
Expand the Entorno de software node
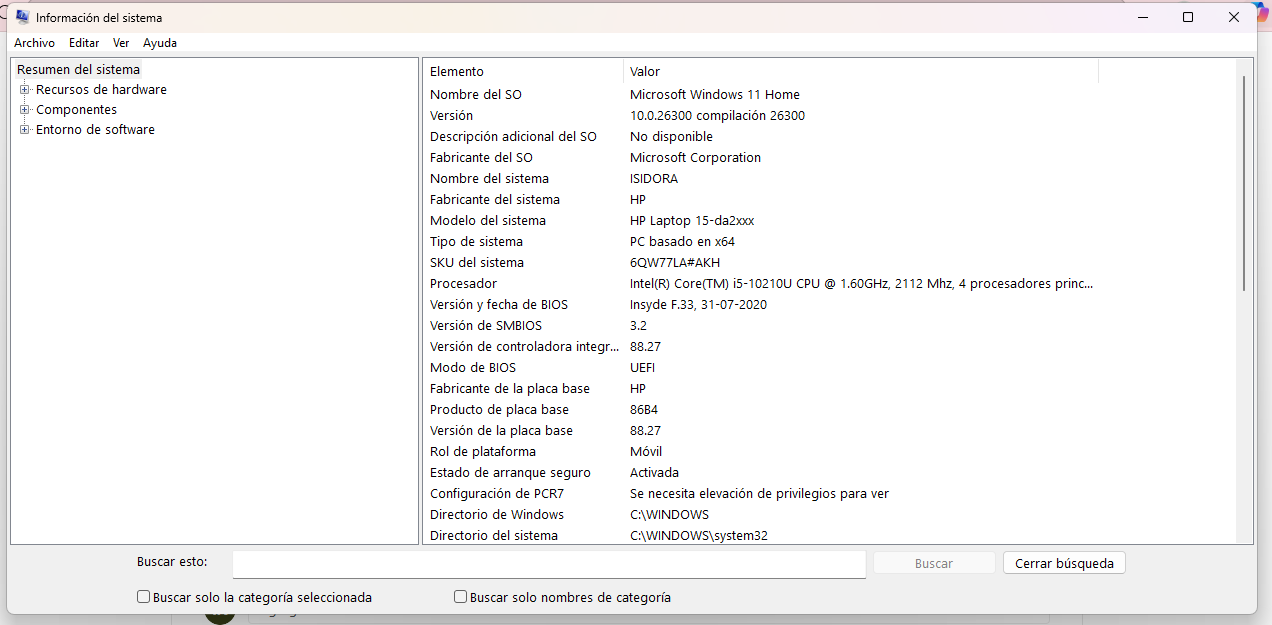click(25, 130)
